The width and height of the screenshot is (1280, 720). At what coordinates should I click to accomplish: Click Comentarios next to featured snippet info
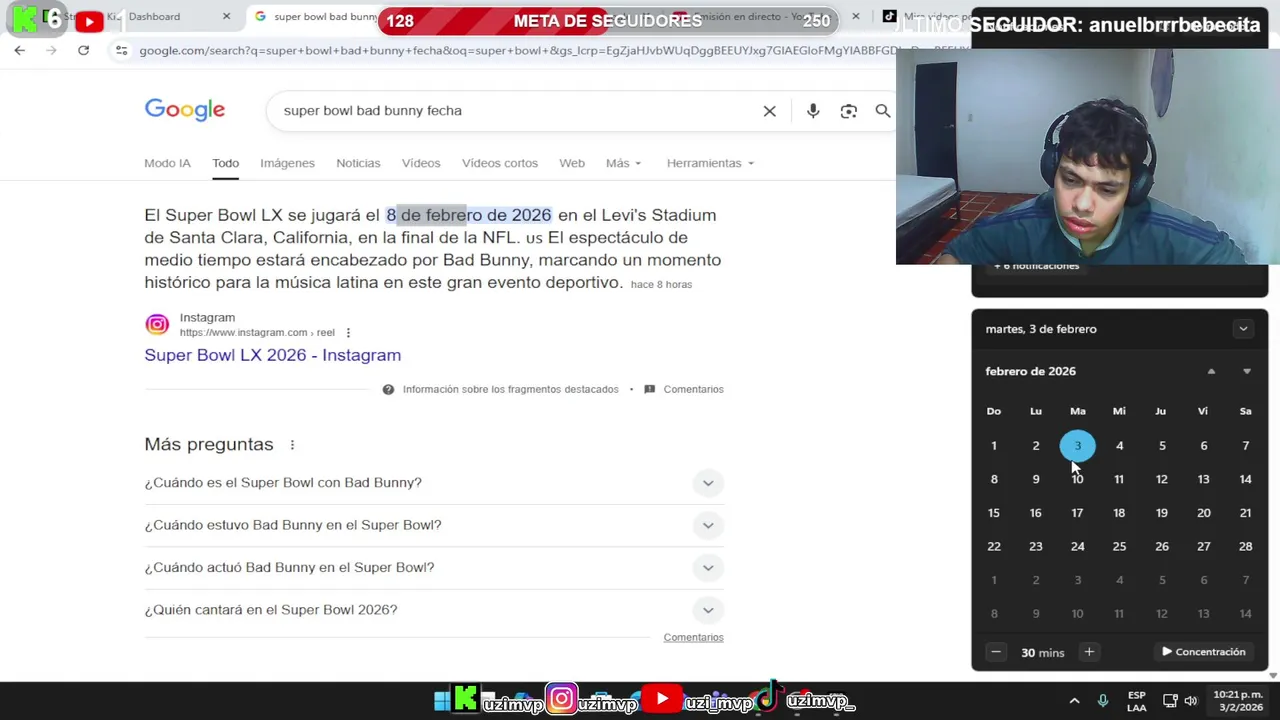pos(693,389)
